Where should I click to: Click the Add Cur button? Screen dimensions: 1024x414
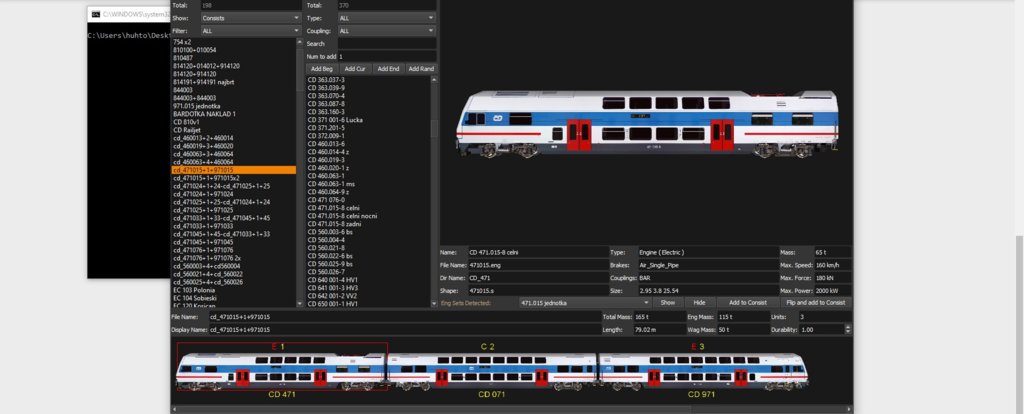pyautogui.click(x=355, y=69)
